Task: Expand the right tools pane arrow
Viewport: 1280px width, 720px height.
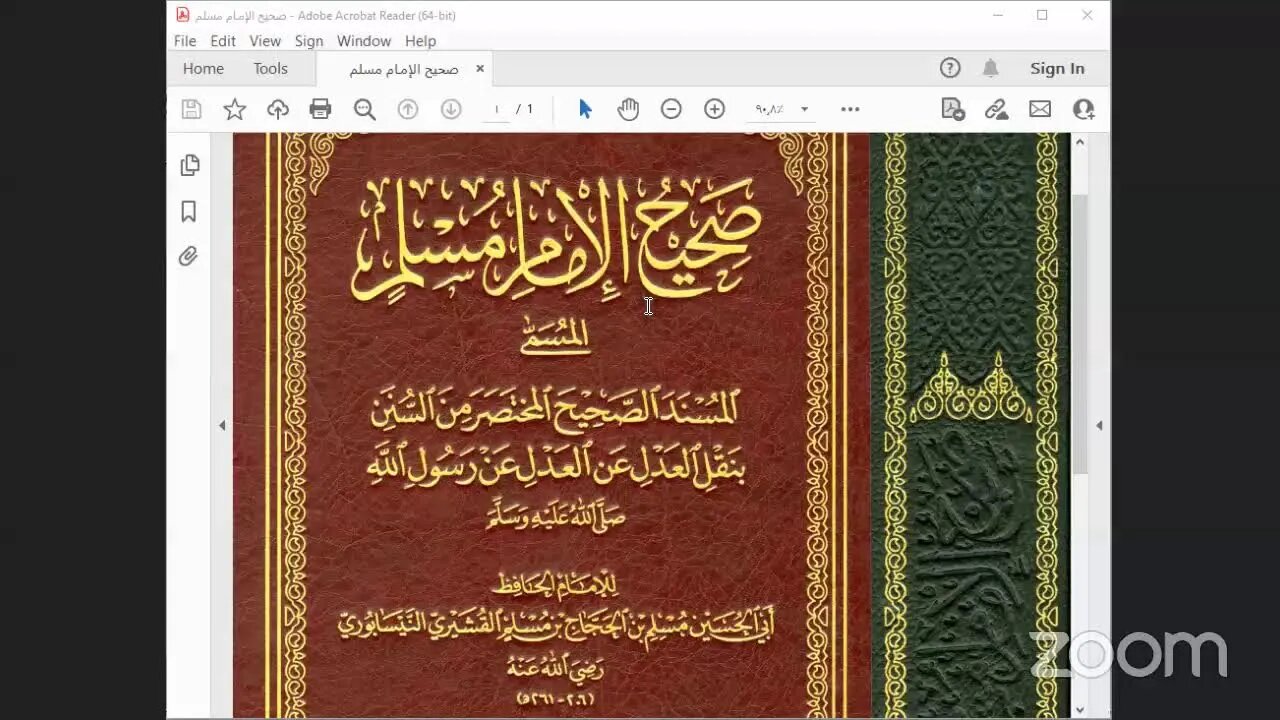Action: coord(1099,425)
